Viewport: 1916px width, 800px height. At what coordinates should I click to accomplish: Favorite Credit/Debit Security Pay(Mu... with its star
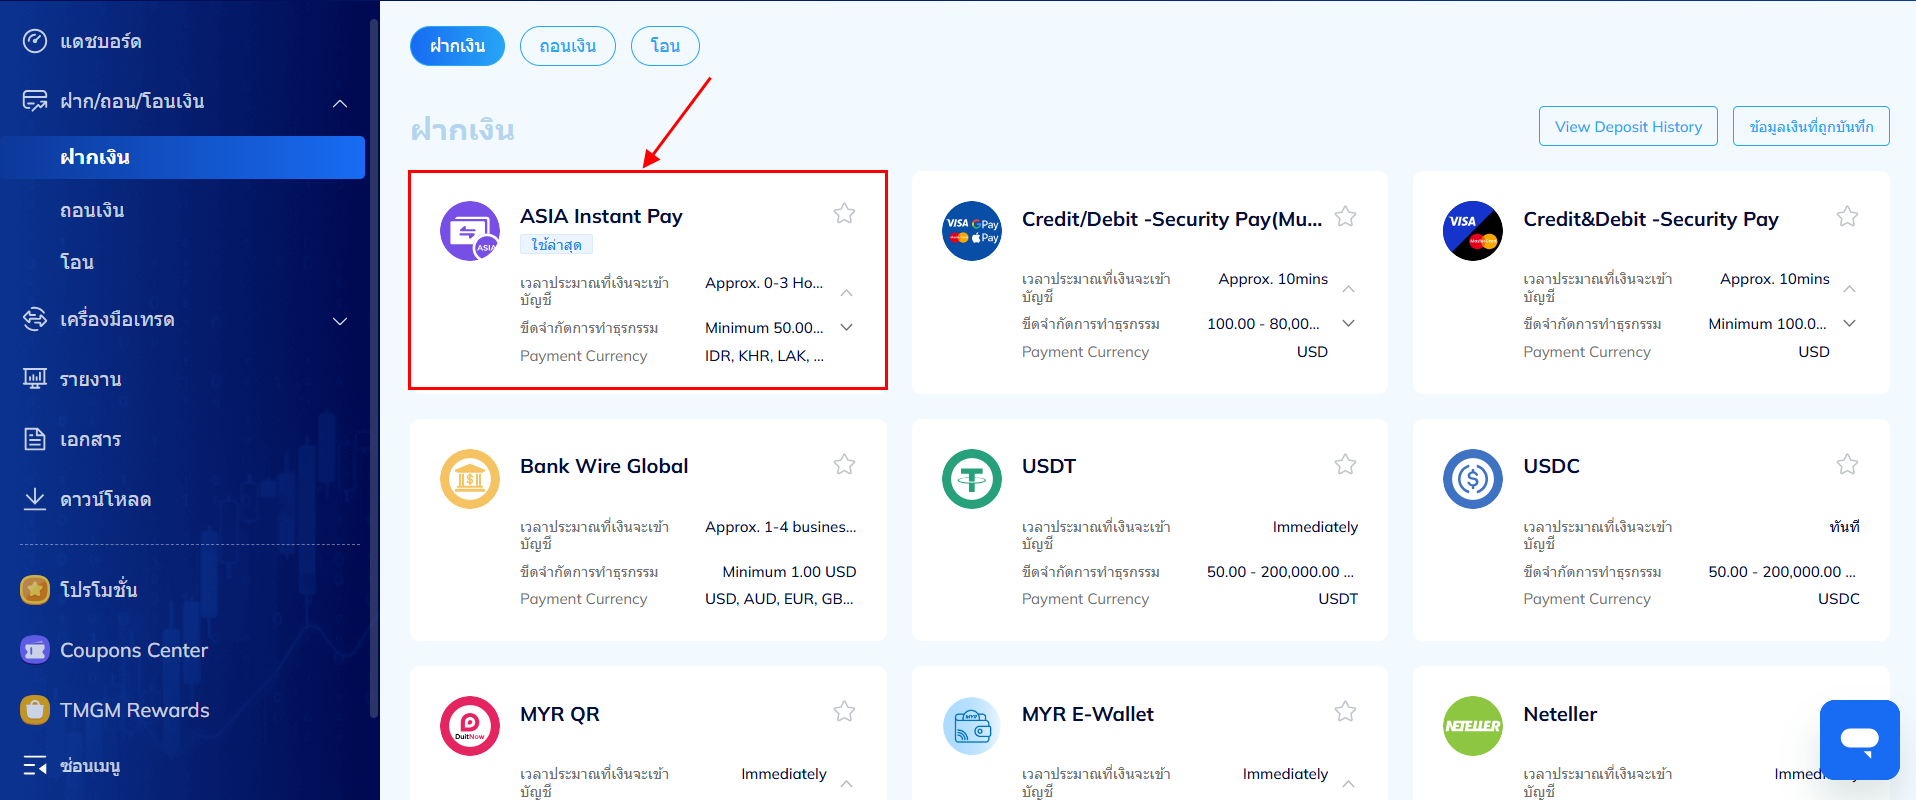pyautogui.click(x=1346, y=216)
